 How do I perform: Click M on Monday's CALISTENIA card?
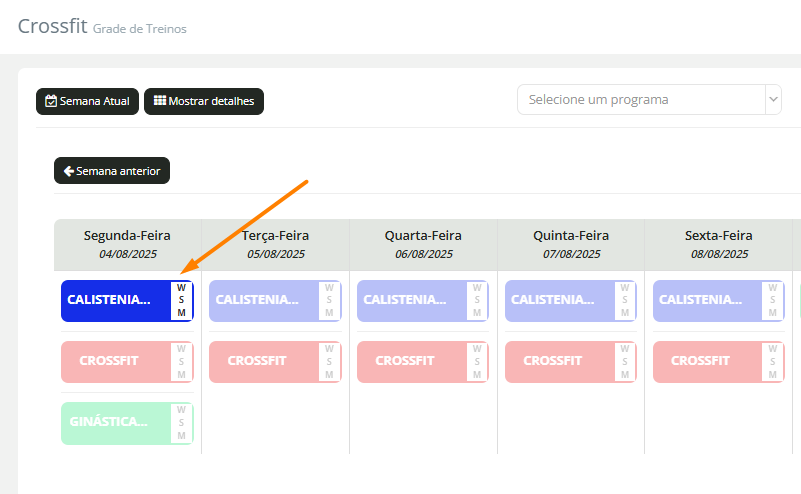click(181, 313)
